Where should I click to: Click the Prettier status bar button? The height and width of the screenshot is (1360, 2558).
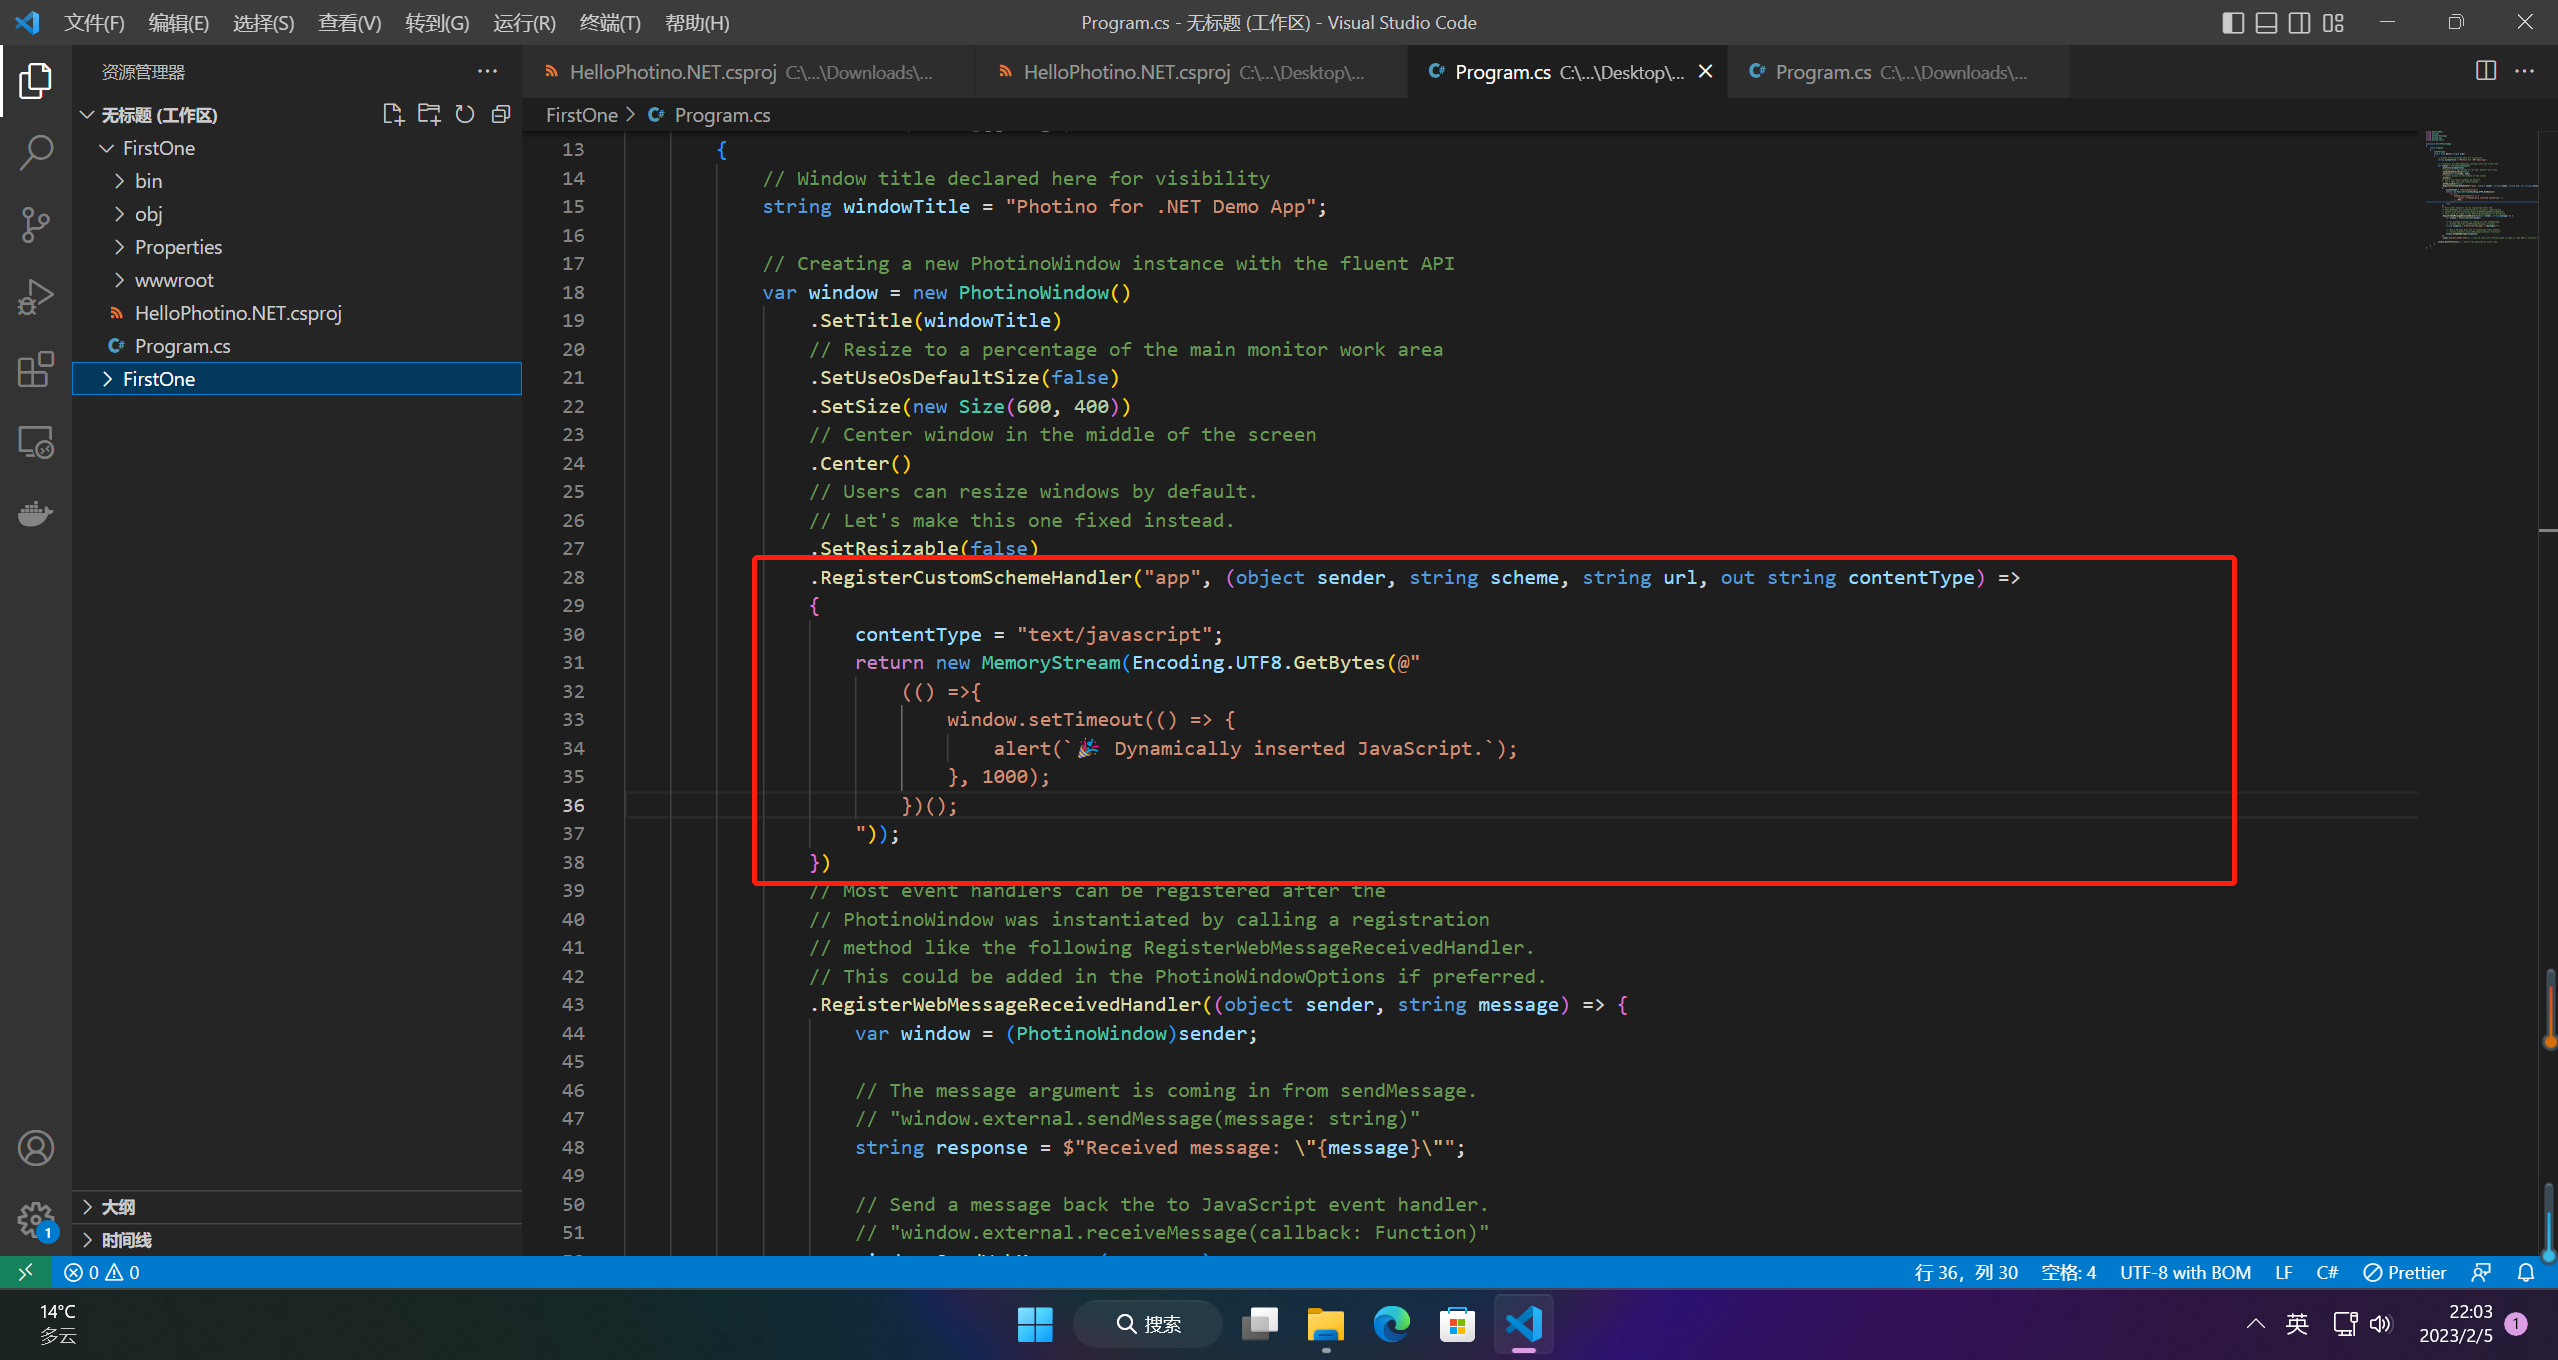click(x=2405, y=1272)
